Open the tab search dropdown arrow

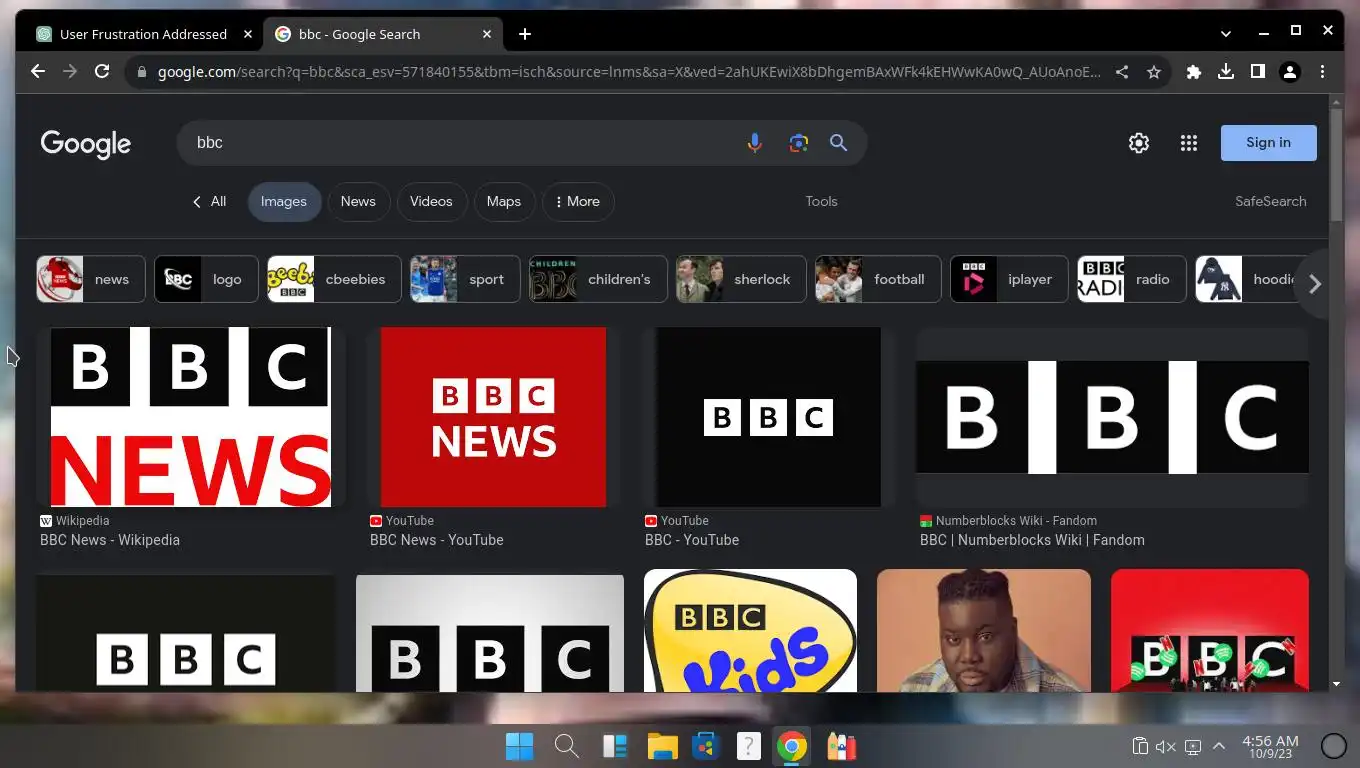point(1226,33)
